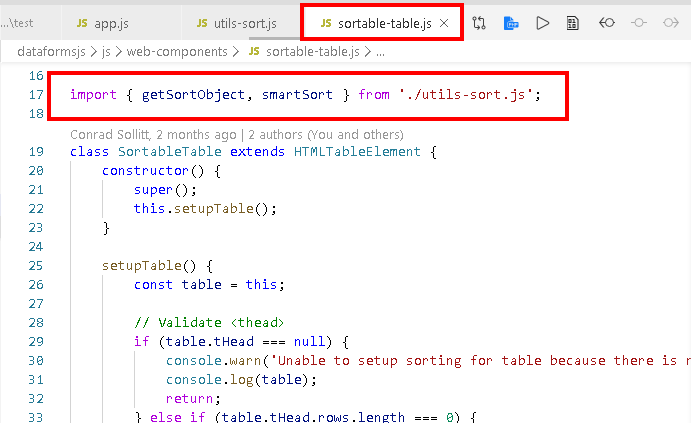Open js breadcrumb folder
The width and height of the screenshot is (691, 423).
point(106,52)
